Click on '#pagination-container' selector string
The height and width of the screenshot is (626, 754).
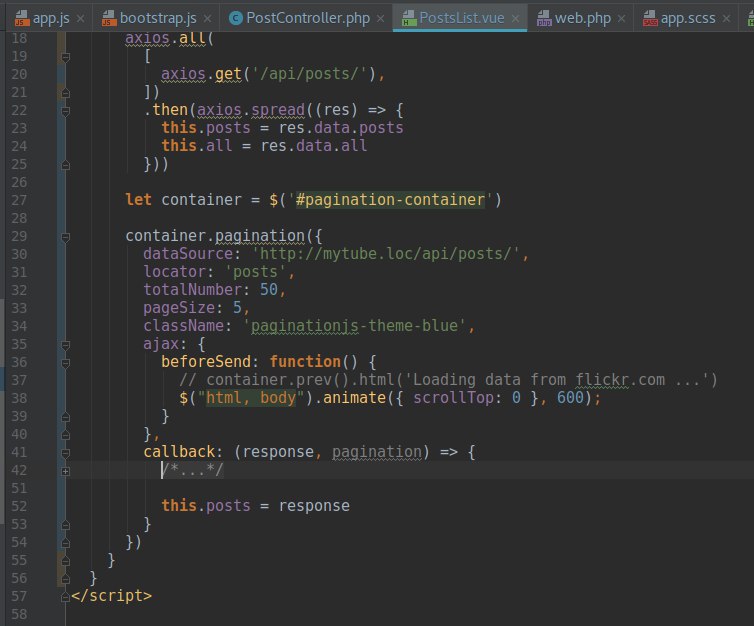(390, 200)
